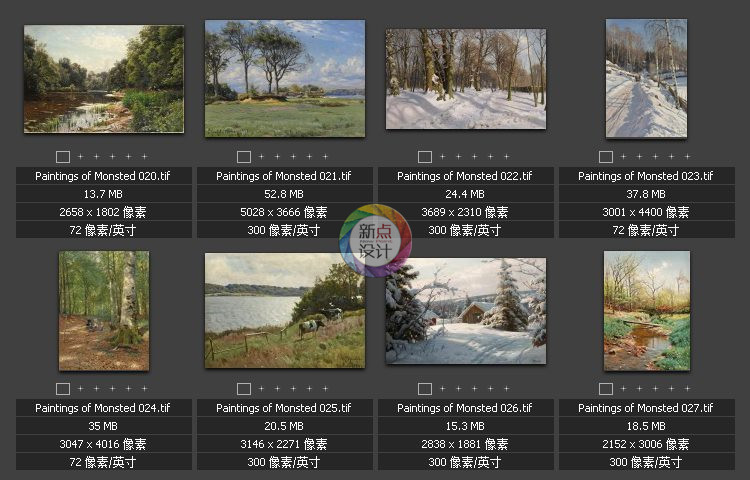Click filename 'Paintings of Monsted 022.tif'
750x480 pixels.
click(x=465, y=176)
